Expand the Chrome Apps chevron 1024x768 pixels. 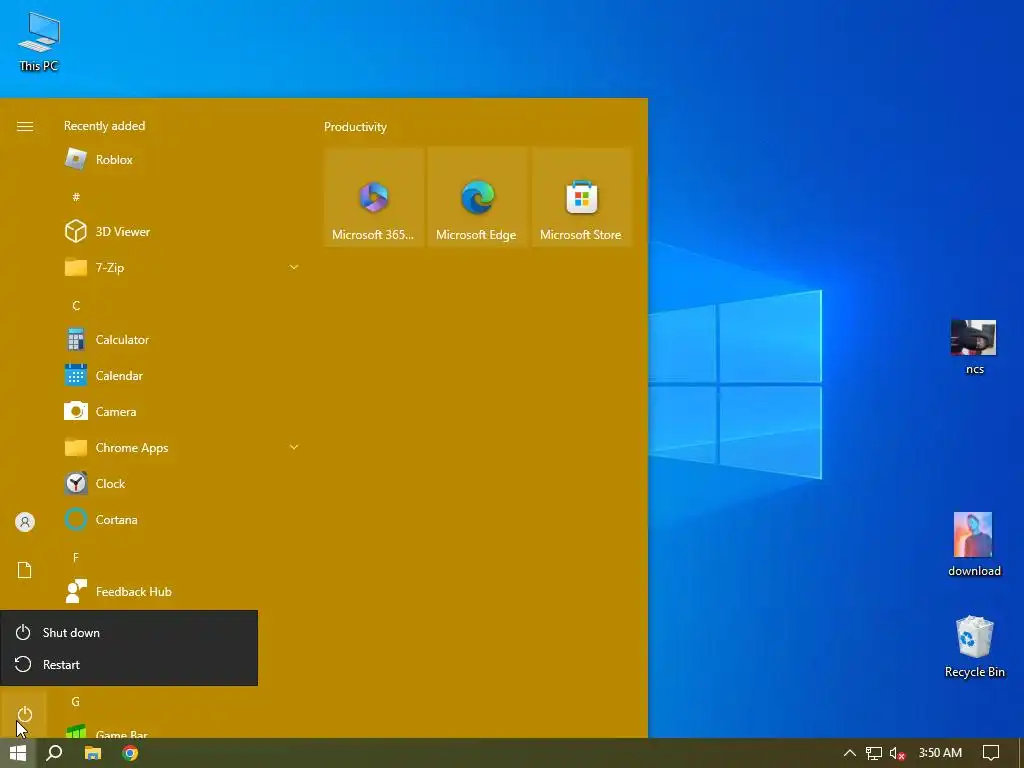(x=294, y=447)
